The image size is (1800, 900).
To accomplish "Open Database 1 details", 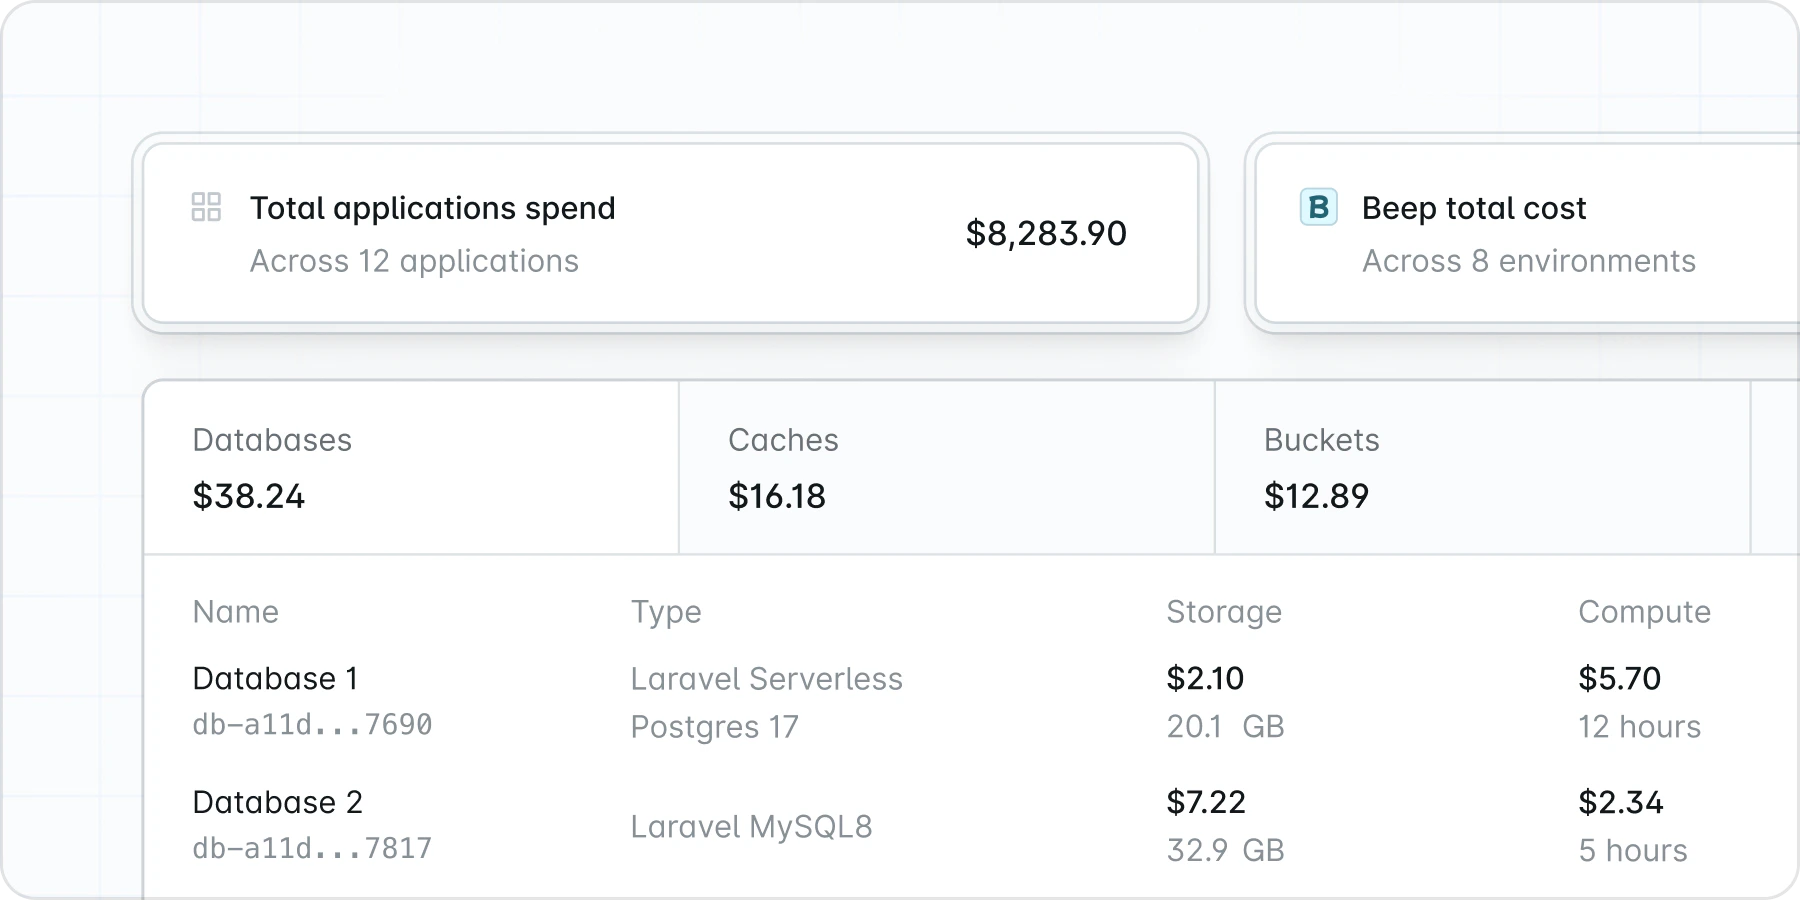I will click(275, 678).
